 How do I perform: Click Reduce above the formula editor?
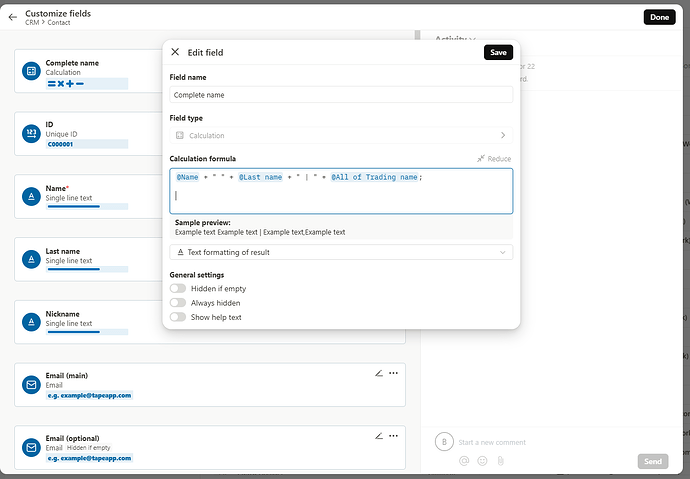pos(494,159)
